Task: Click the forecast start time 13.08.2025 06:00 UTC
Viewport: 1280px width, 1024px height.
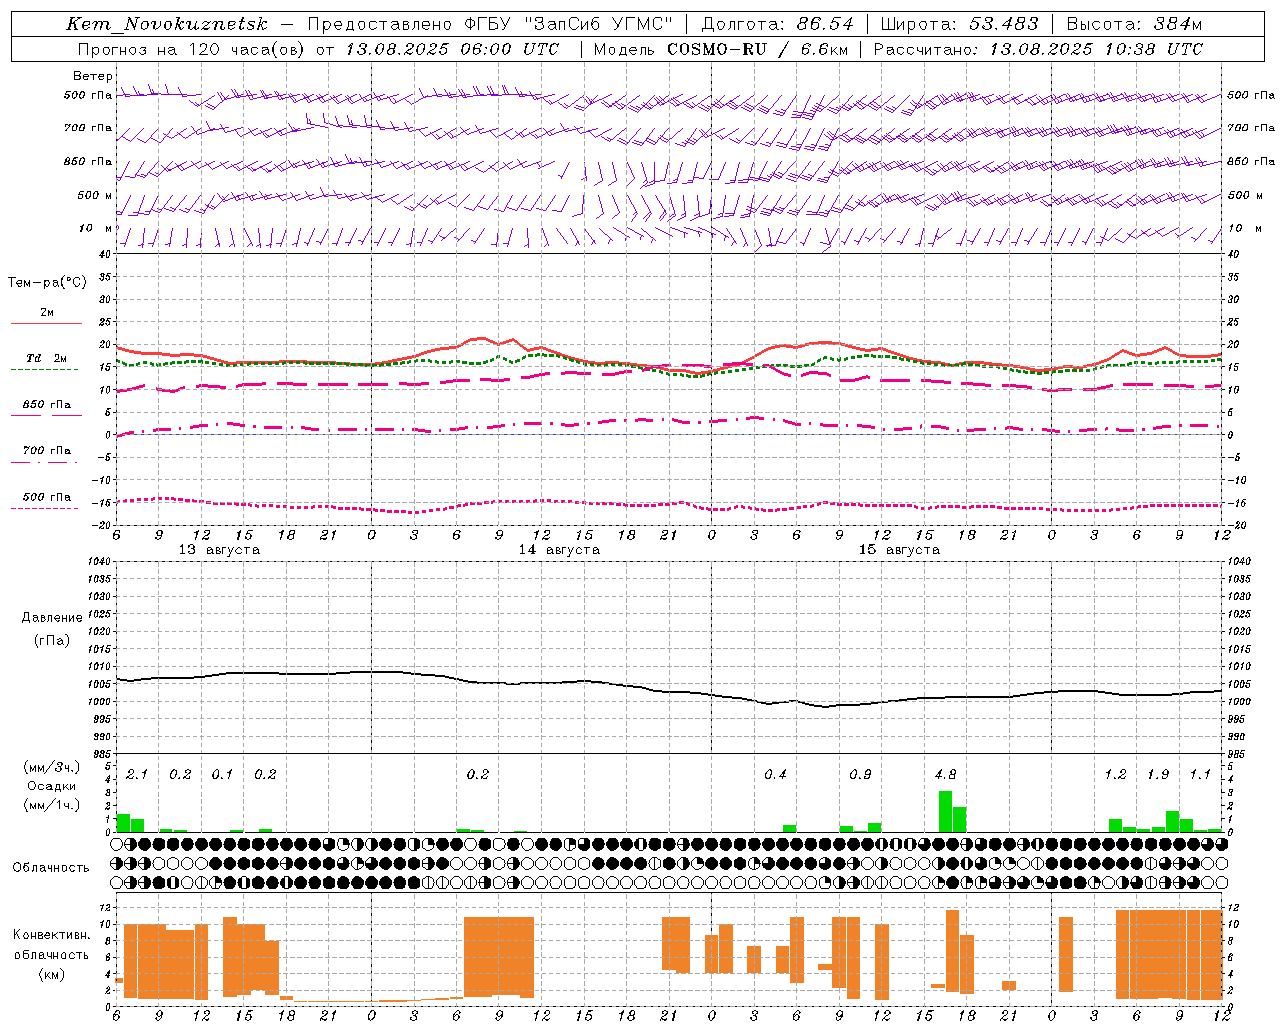Action: click(452, 49)
